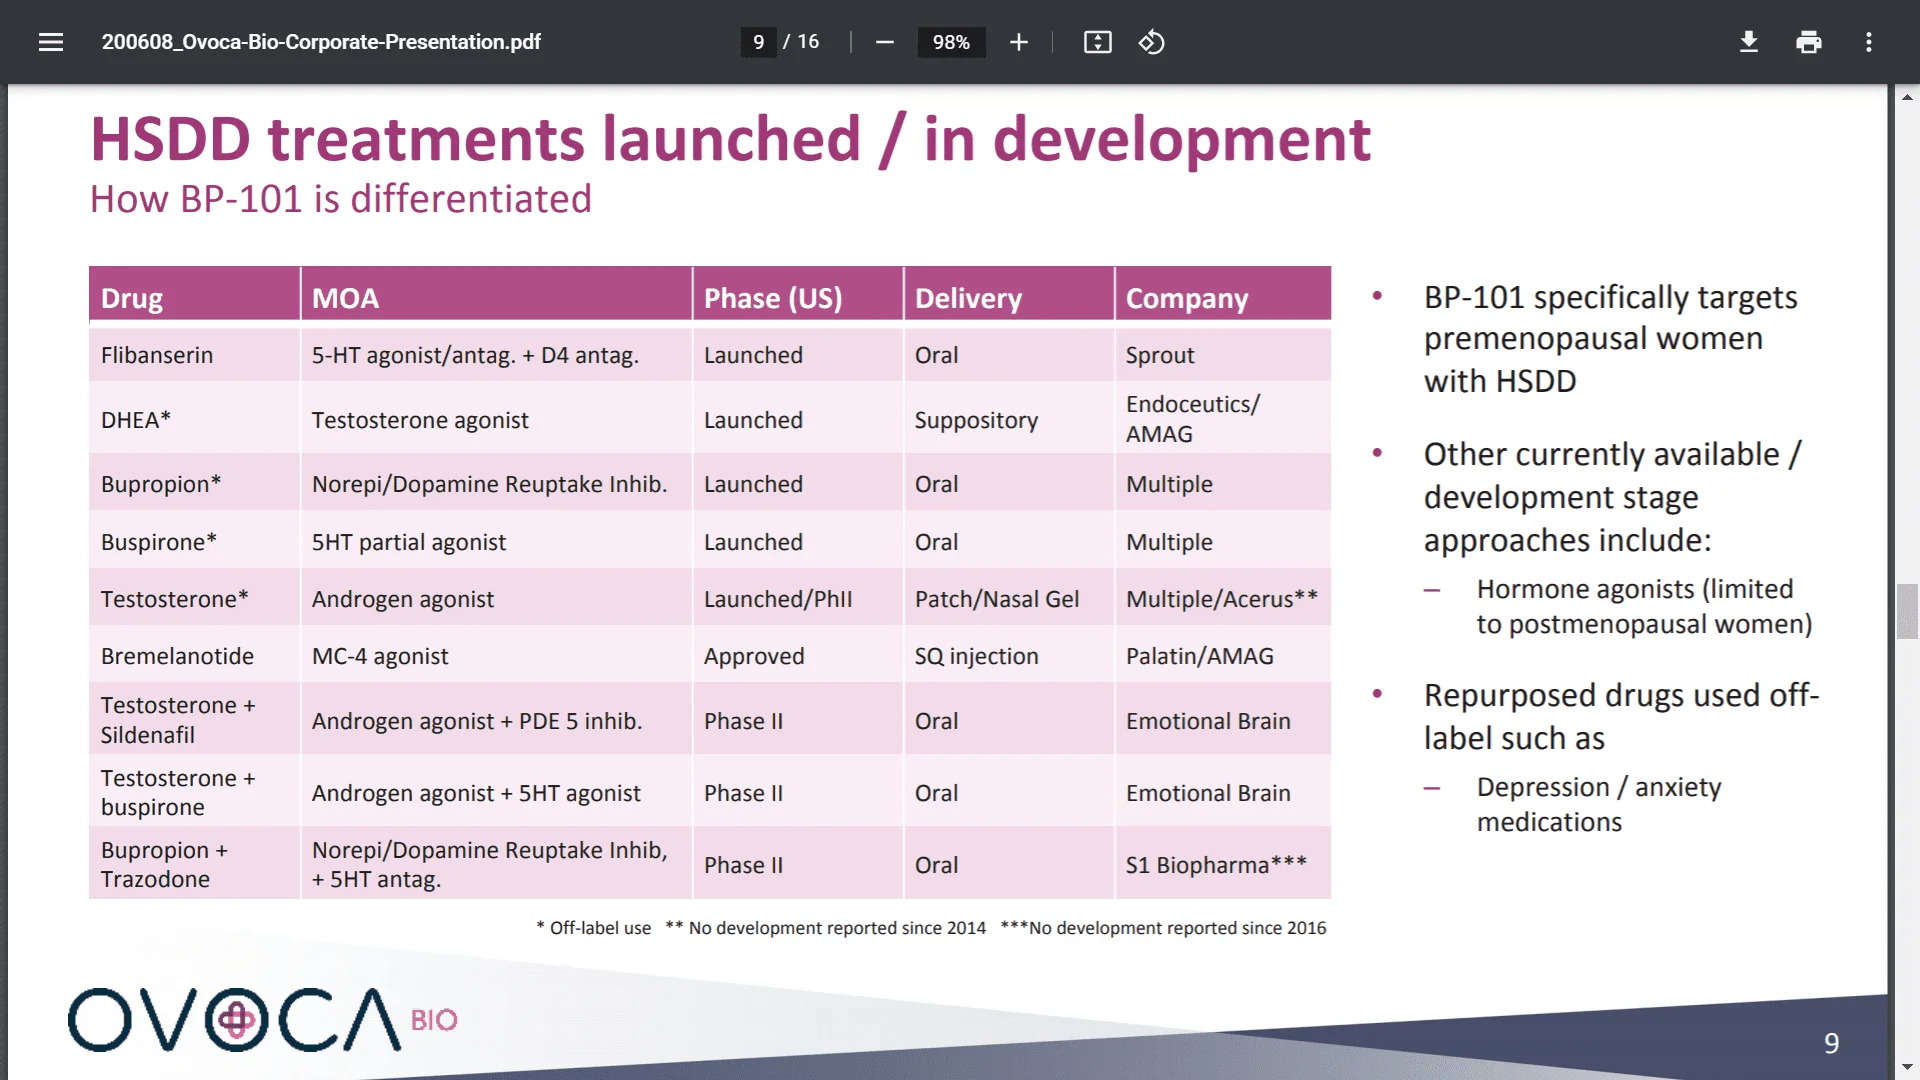Print the PDF document
This screenshot has width=1920, height=1080.
pyautogui.click(x=1808, y=42)
